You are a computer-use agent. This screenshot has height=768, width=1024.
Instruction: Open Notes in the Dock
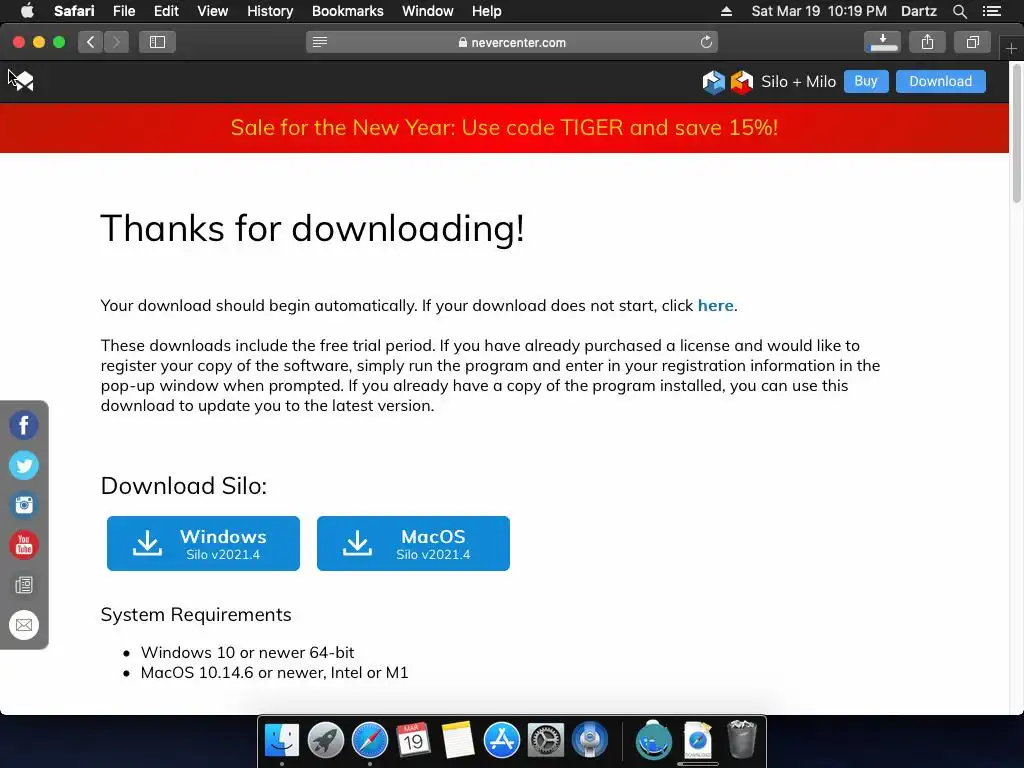457,740
